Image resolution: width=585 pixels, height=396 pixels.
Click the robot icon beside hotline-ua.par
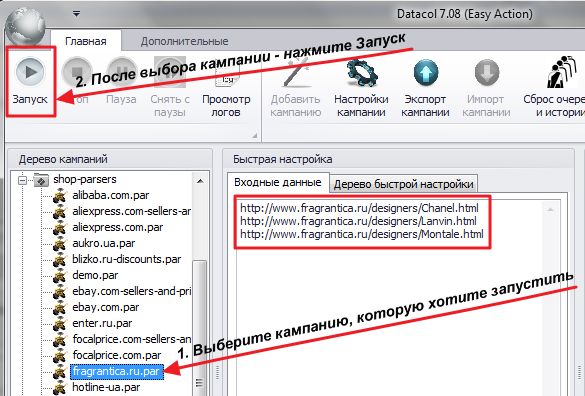click(x=60, y=388)
